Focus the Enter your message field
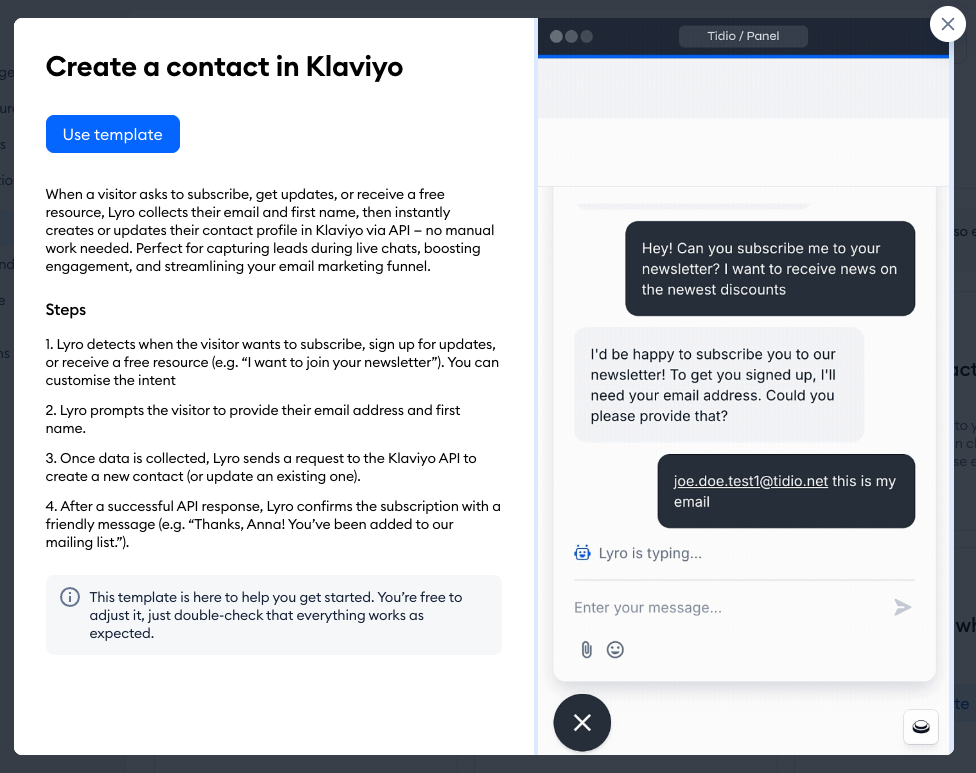Image resolution: width=976 pixels, height=773 pixels. [725, 607]
